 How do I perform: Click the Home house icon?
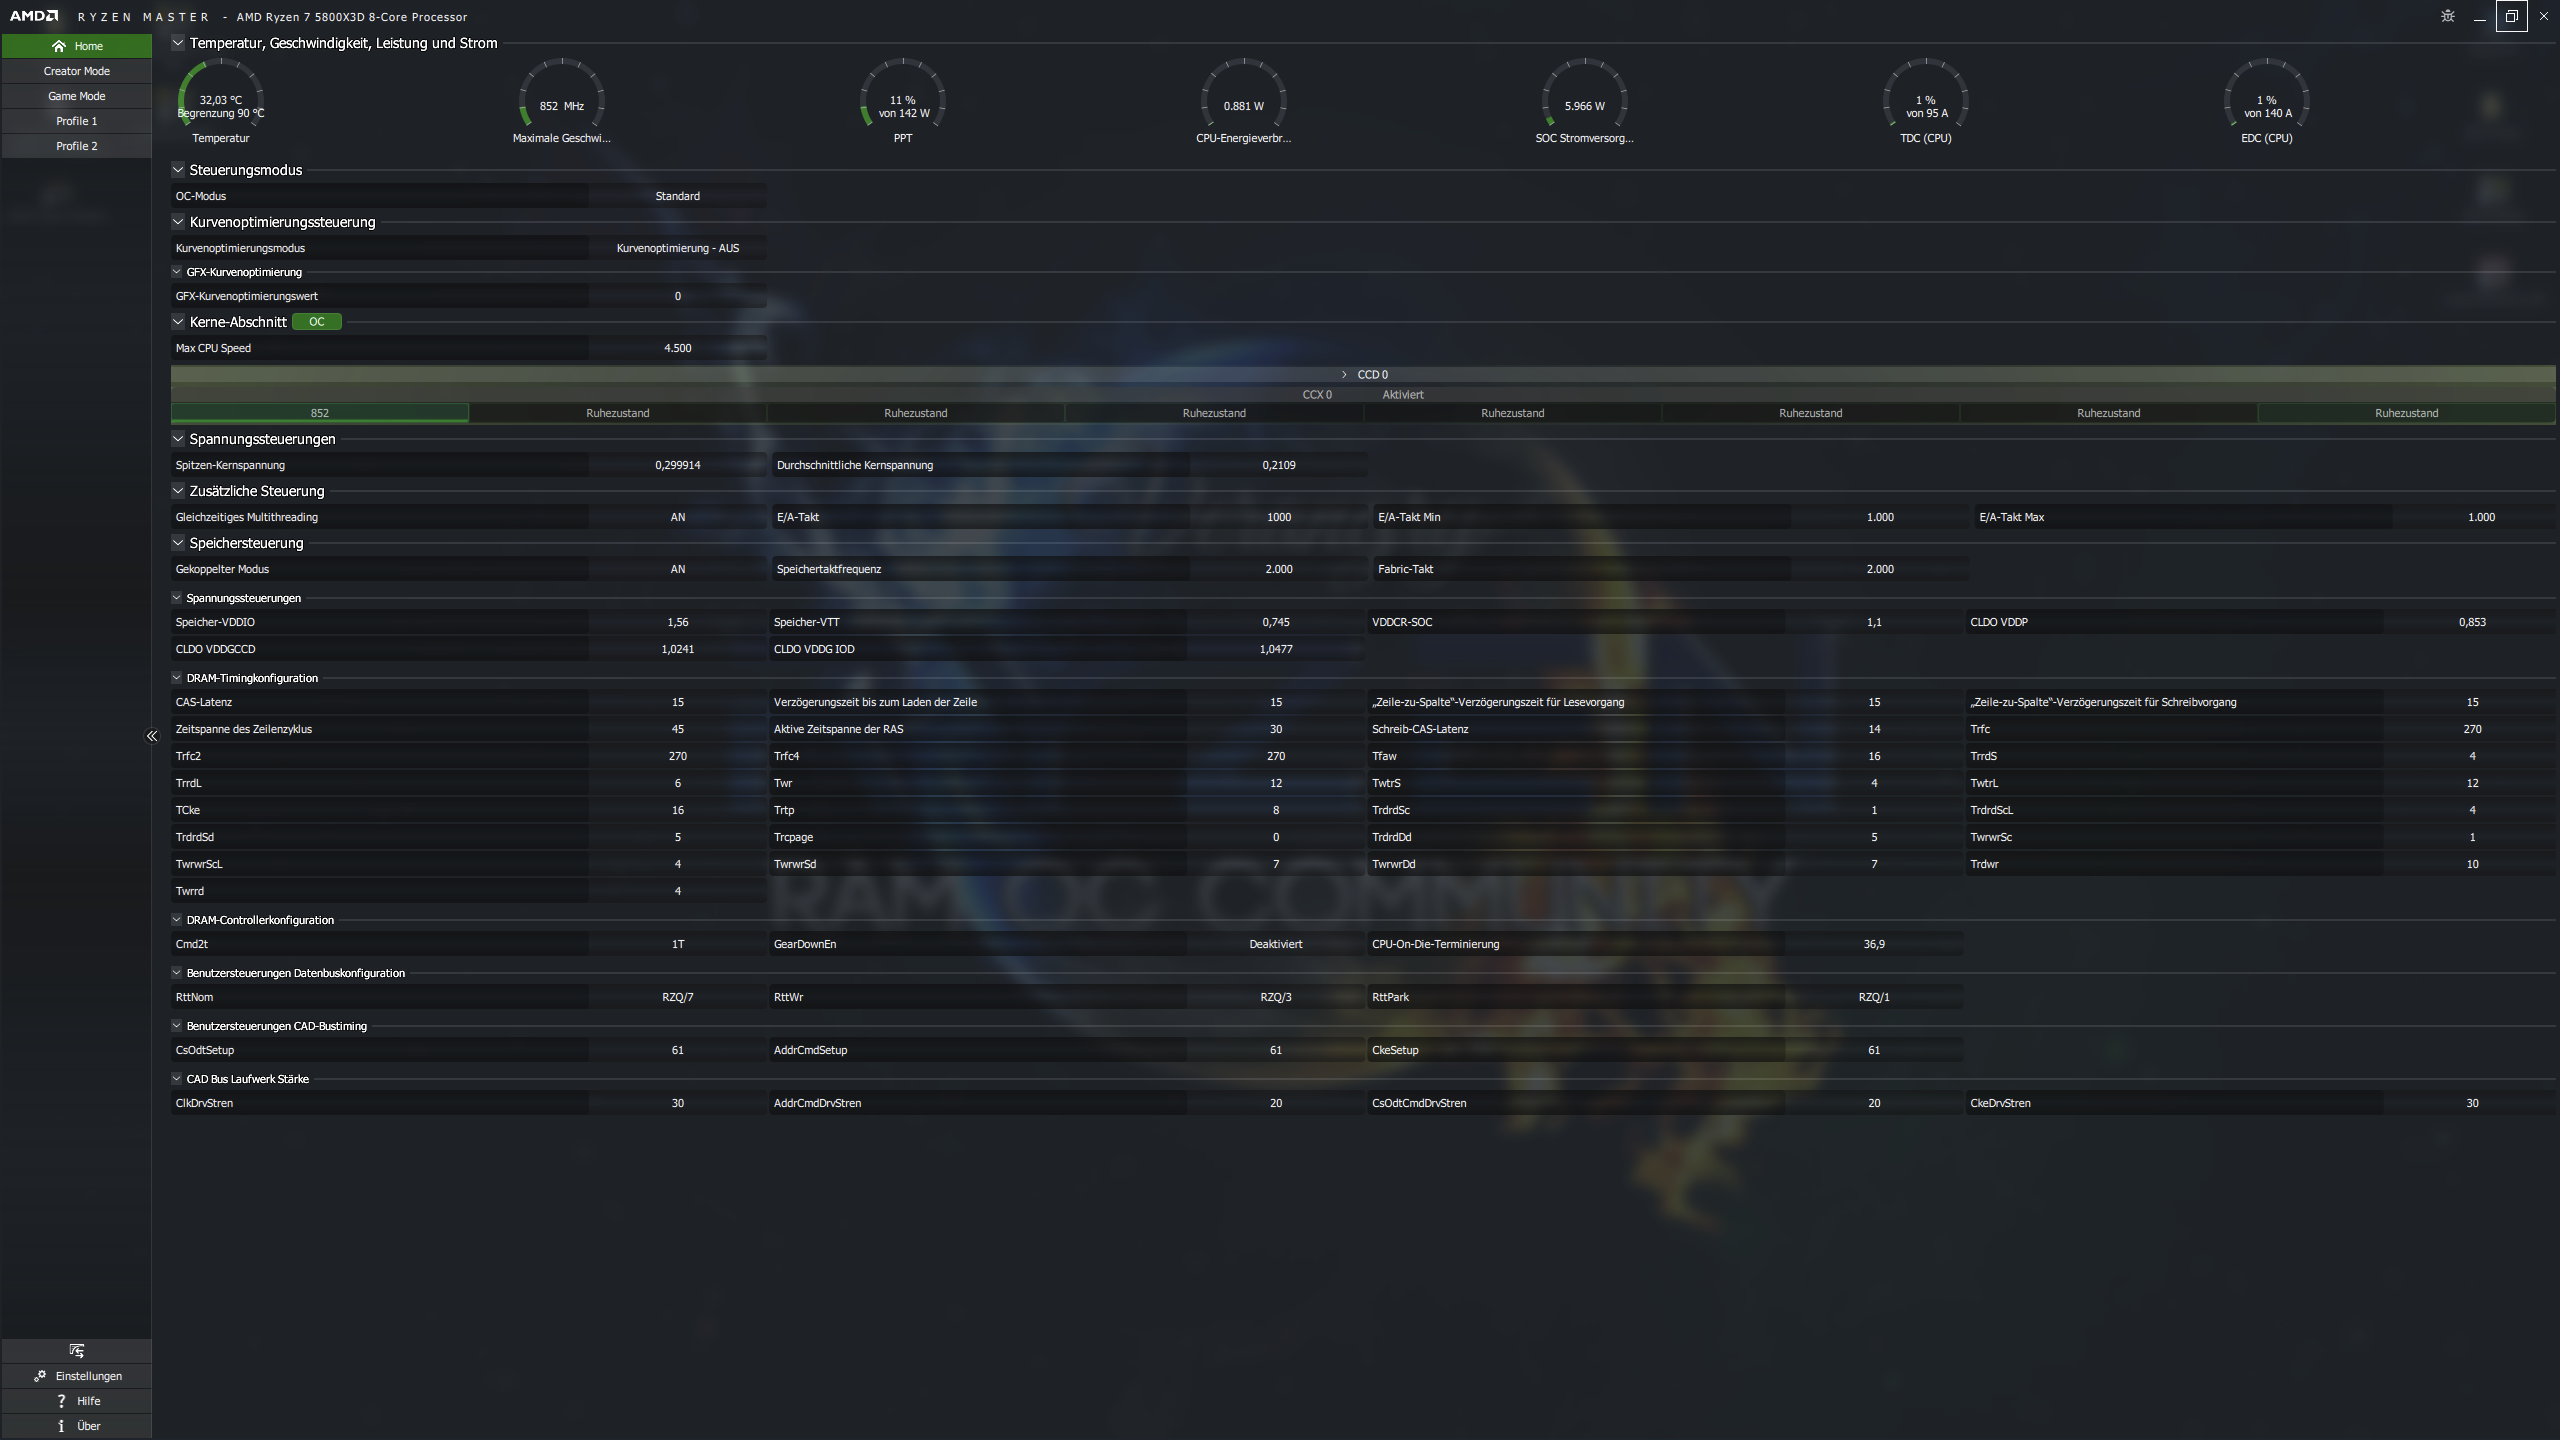[59, 46]
